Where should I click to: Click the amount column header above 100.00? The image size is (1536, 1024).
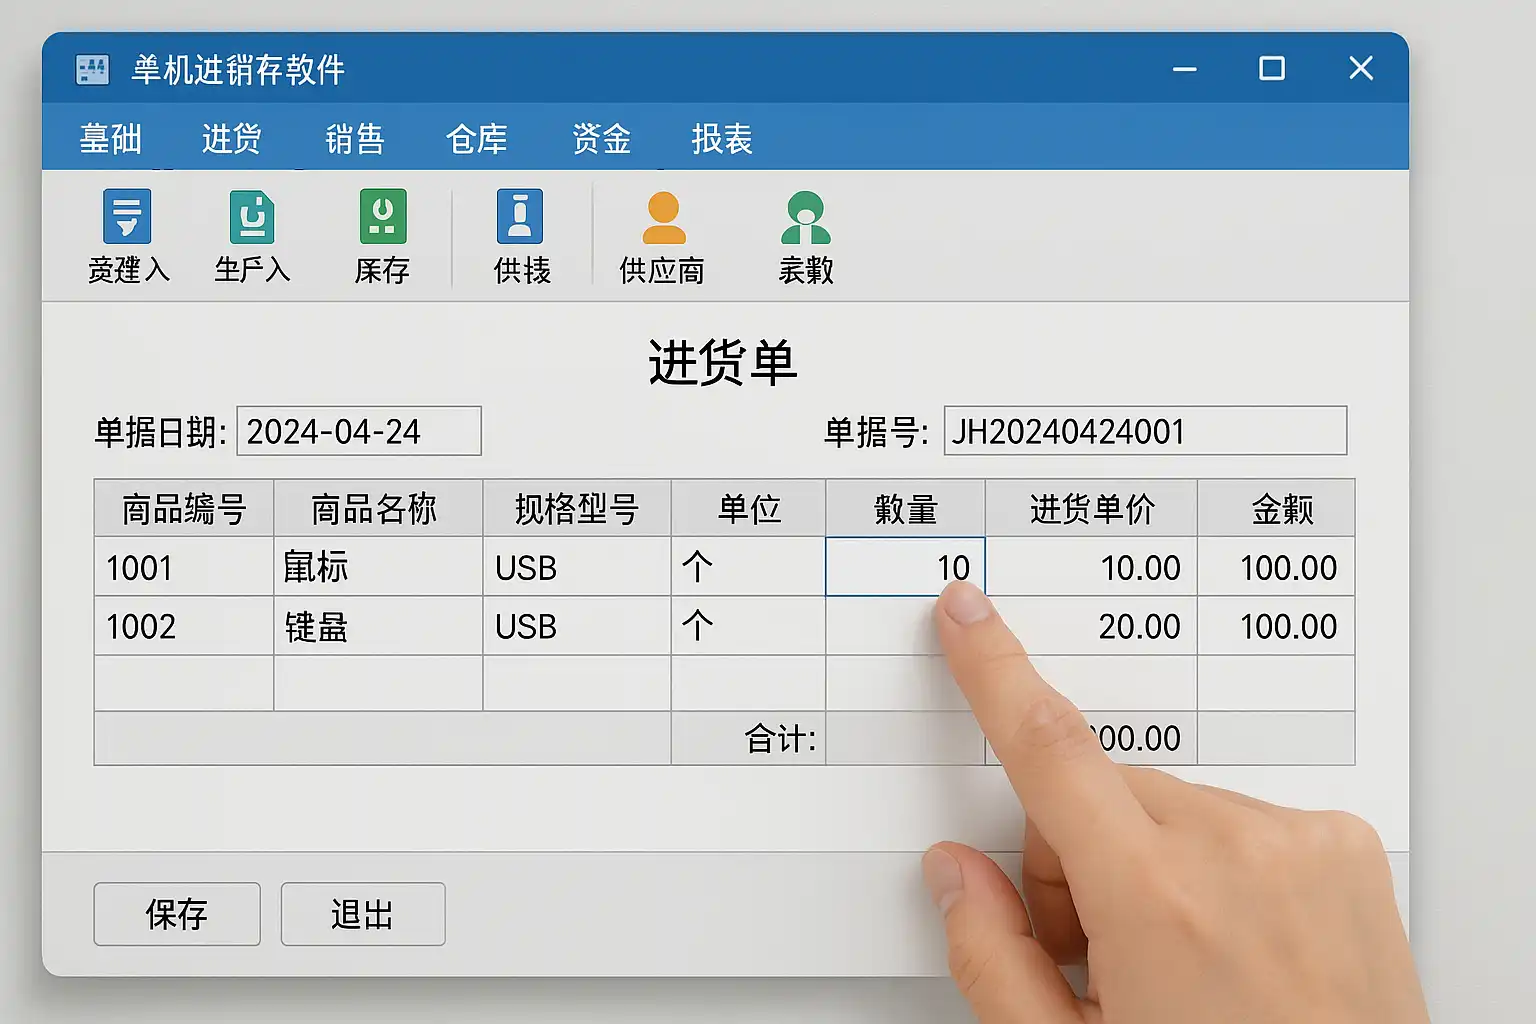point(1276,508)
